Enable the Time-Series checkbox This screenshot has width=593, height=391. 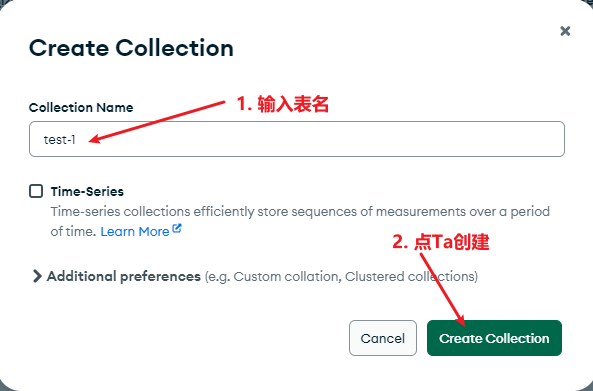click(36, 191)
